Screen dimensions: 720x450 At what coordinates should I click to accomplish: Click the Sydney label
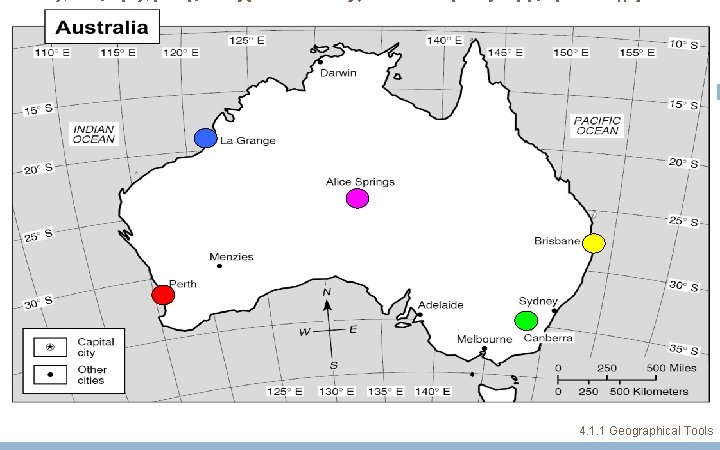pyautogui.click(x=538, y=301)
